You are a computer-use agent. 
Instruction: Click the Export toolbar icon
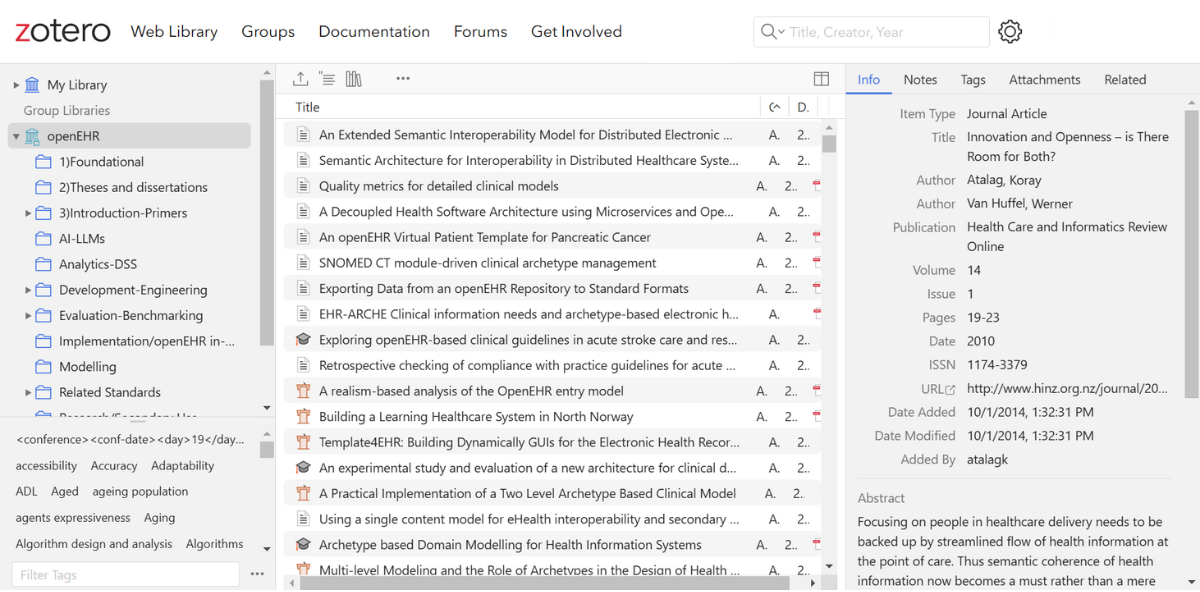point(300,79)
